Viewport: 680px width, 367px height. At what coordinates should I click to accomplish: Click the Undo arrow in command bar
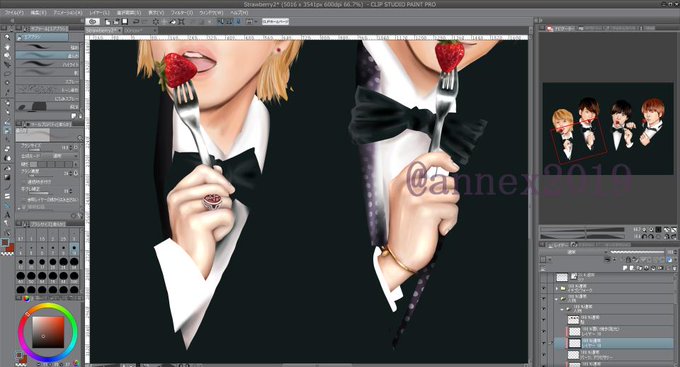136,21
